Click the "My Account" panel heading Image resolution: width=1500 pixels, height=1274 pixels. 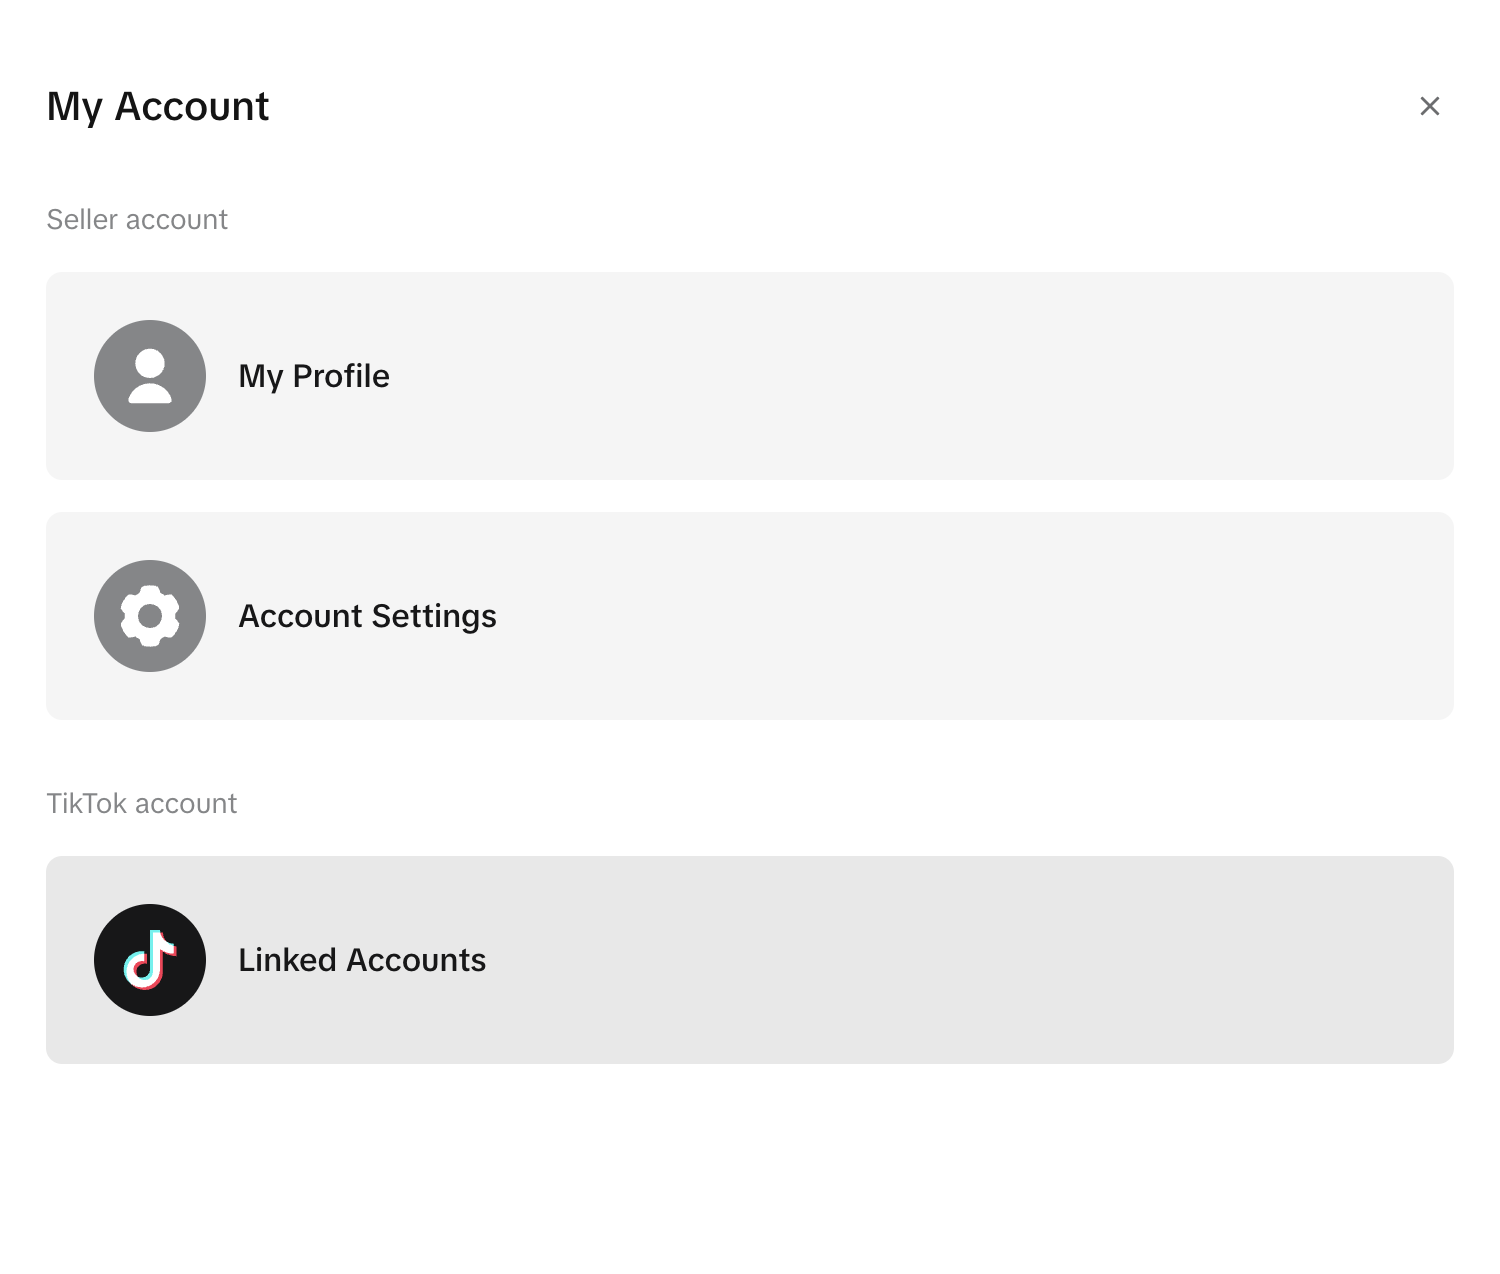(158, 106)
